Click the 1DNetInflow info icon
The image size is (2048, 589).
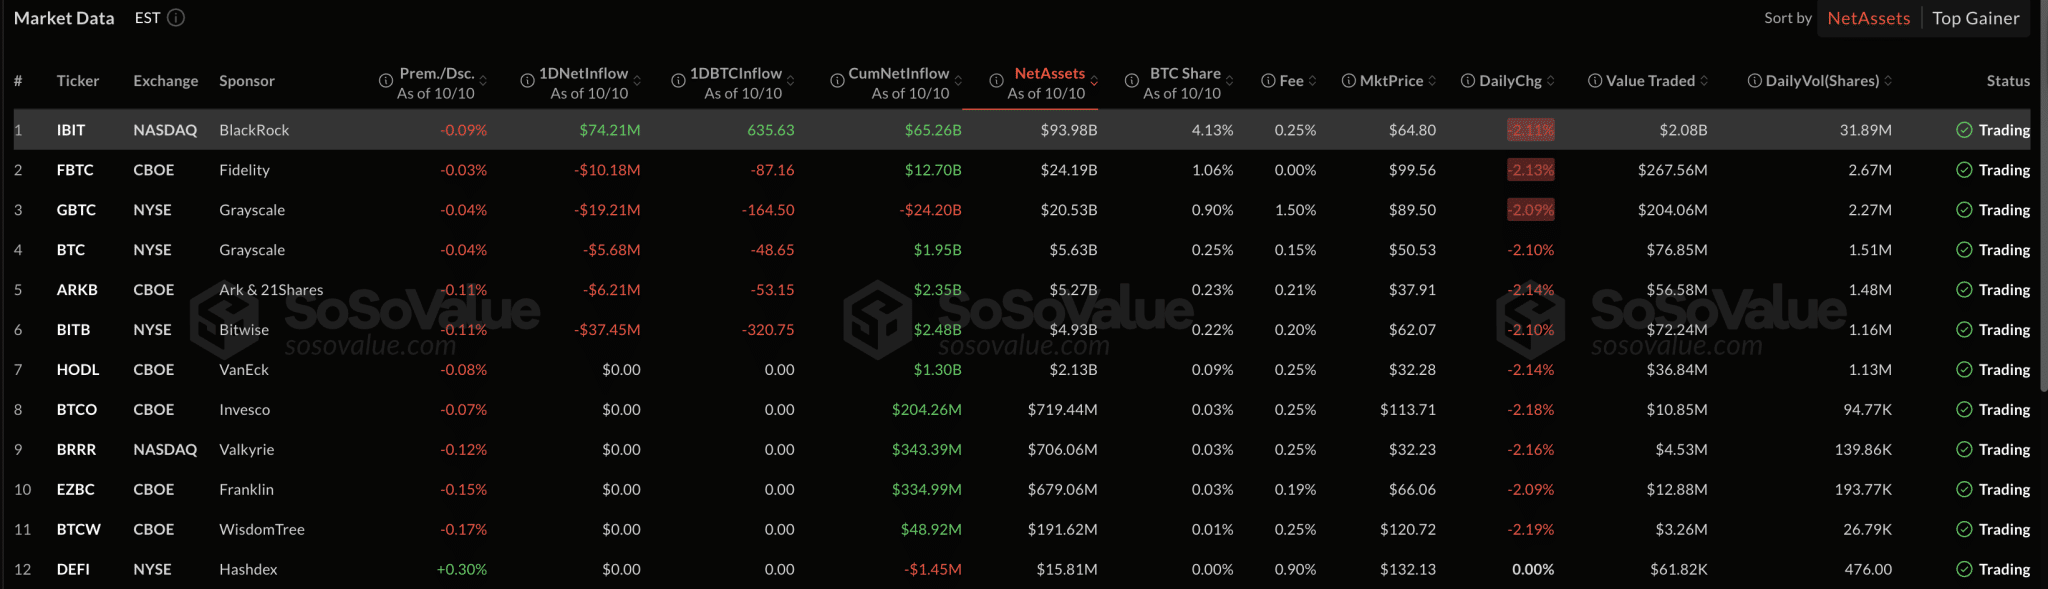pyautogui.click(x=527, y=81)
